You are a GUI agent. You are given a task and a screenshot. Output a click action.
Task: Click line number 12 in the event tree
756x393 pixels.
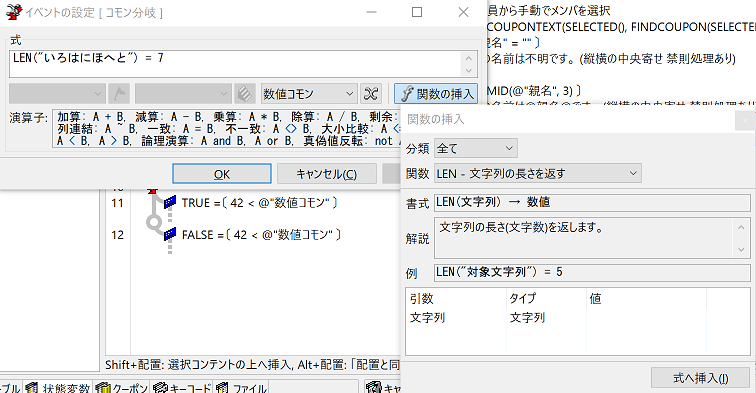pos(117,235)
